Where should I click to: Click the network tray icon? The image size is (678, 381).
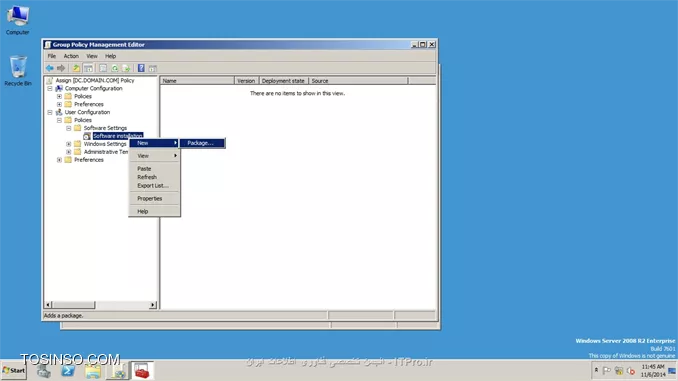619,371
